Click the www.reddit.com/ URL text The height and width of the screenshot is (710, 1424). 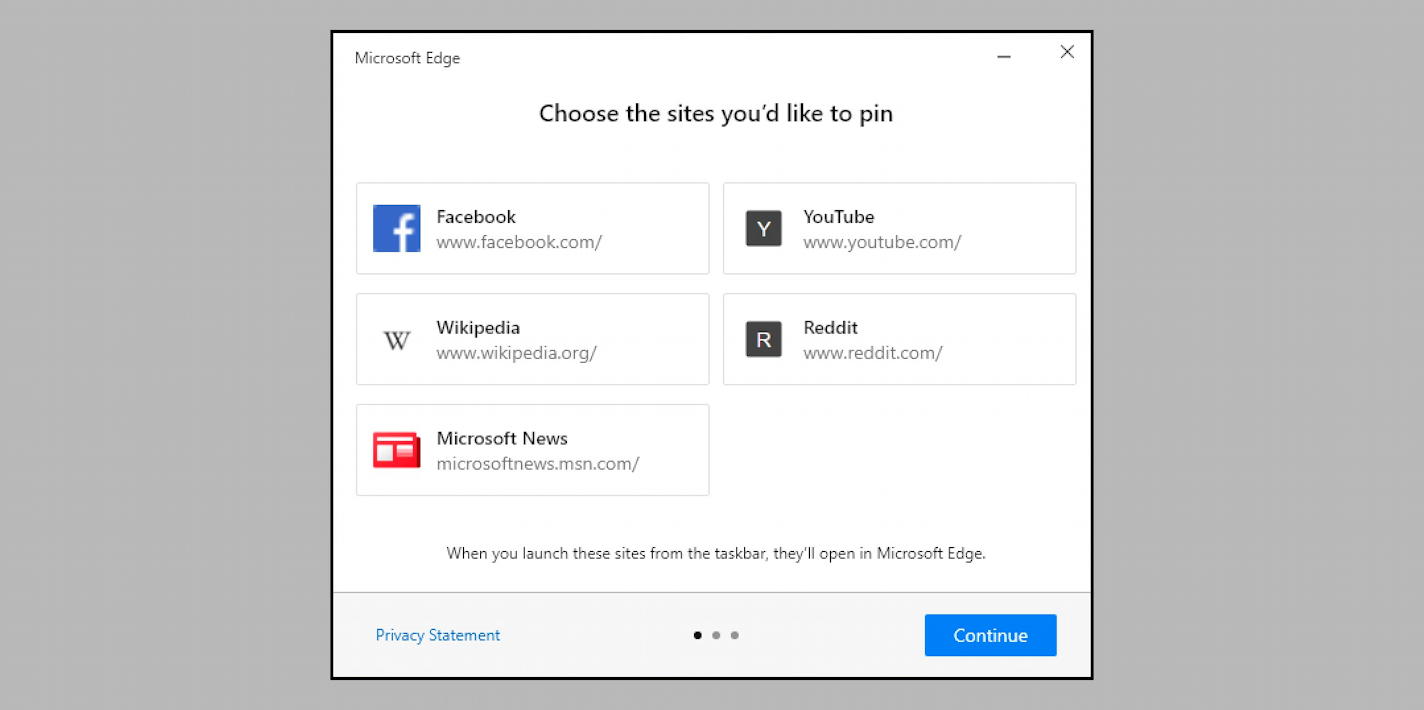pyautogui.click(x=873, y=353)
